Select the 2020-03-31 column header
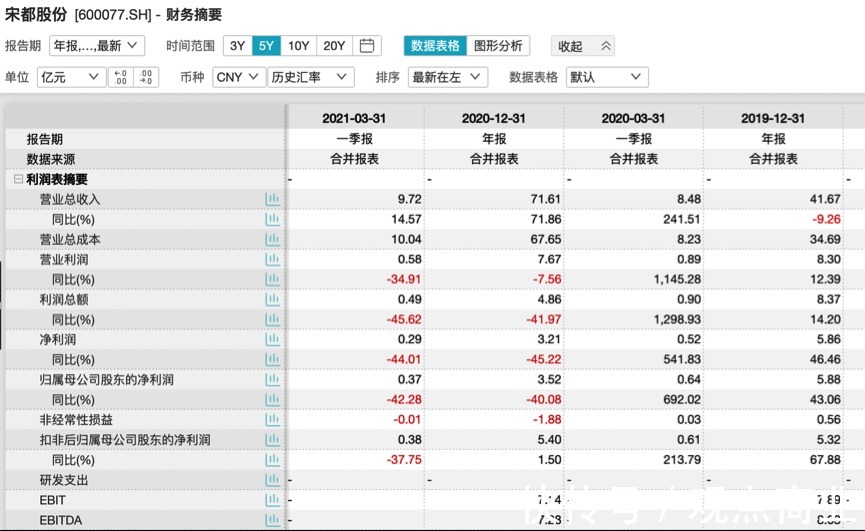 tap(633, 118)
